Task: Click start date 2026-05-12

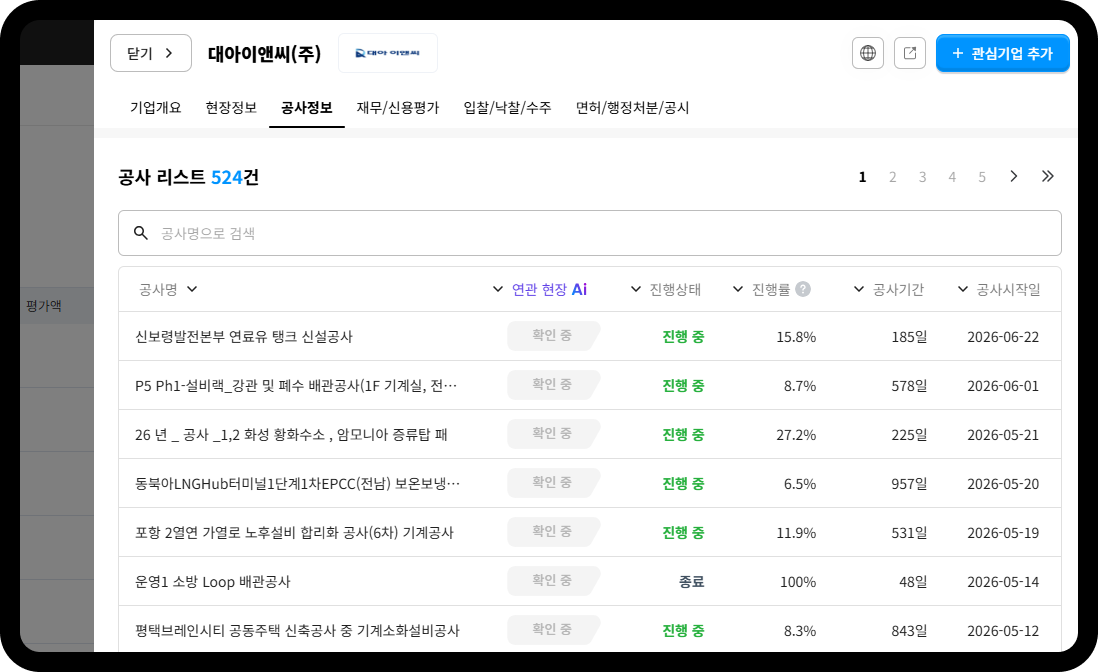Action: coord(1003,631)
